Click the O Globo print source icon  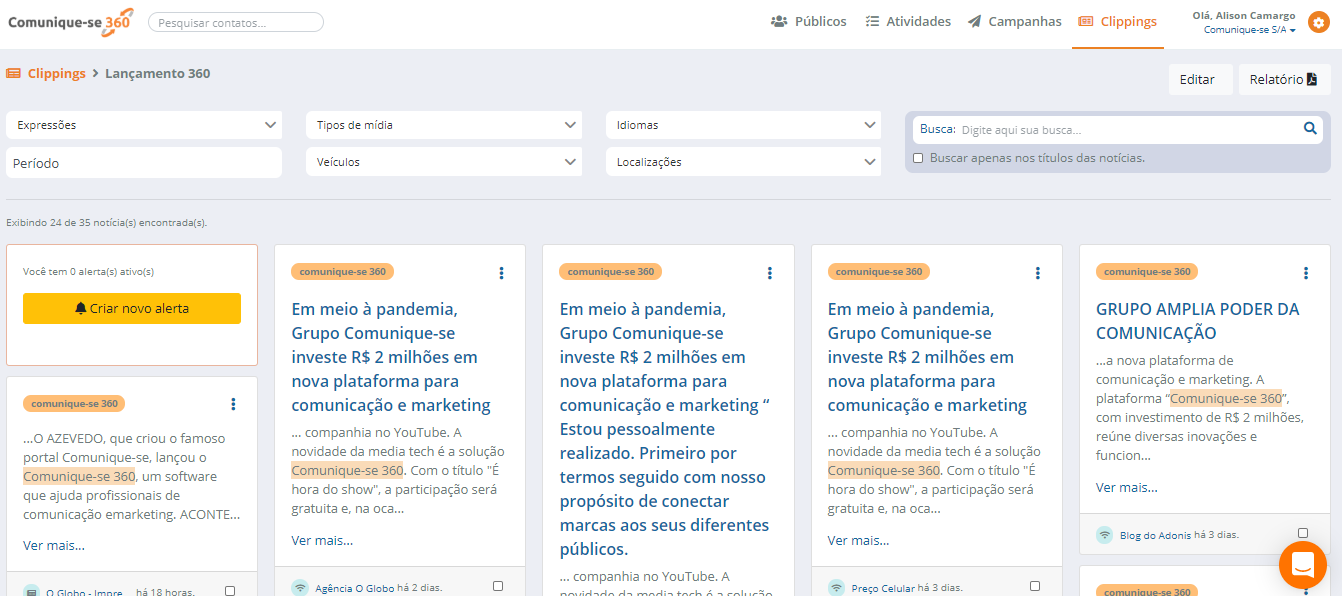point(32,591)
